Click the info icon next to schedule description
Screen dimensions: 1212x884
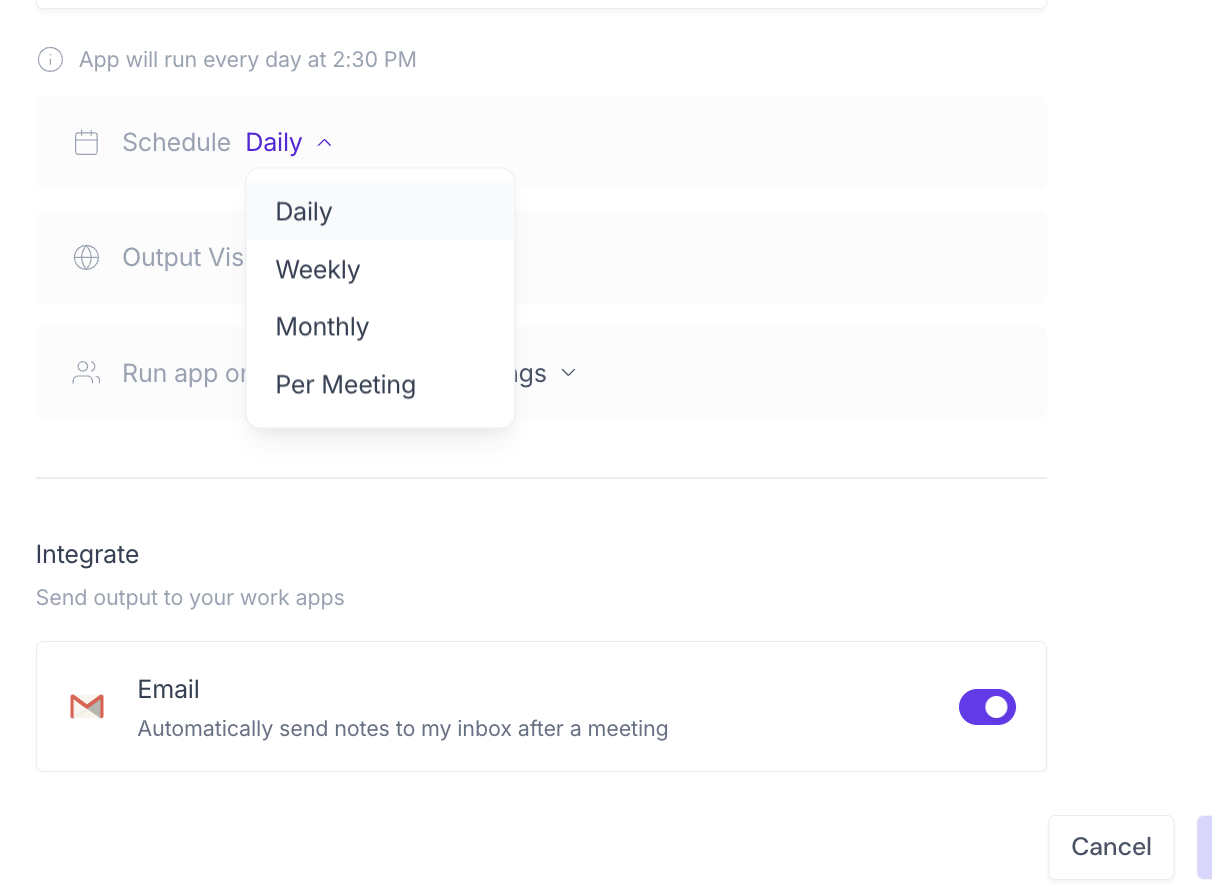(x=50, y=59)
